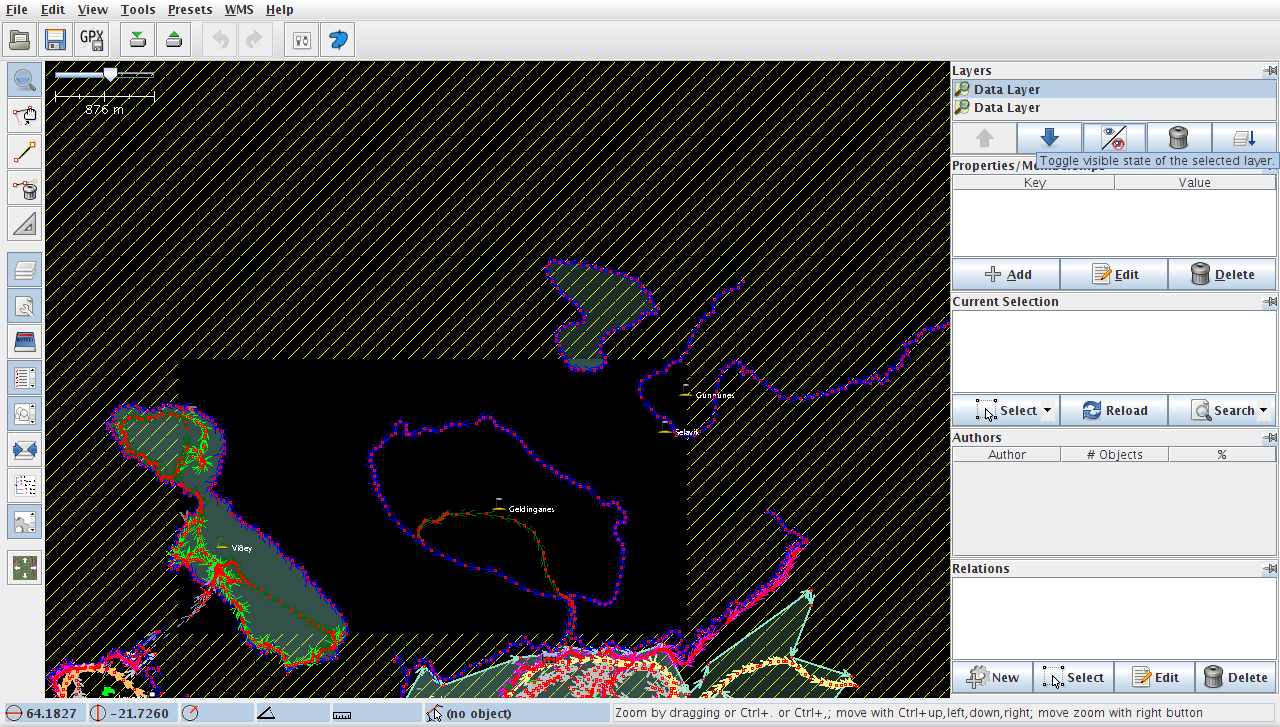Click the map zoom slider handle
This screenshot has width=1280, height=727.
[110, 74]
